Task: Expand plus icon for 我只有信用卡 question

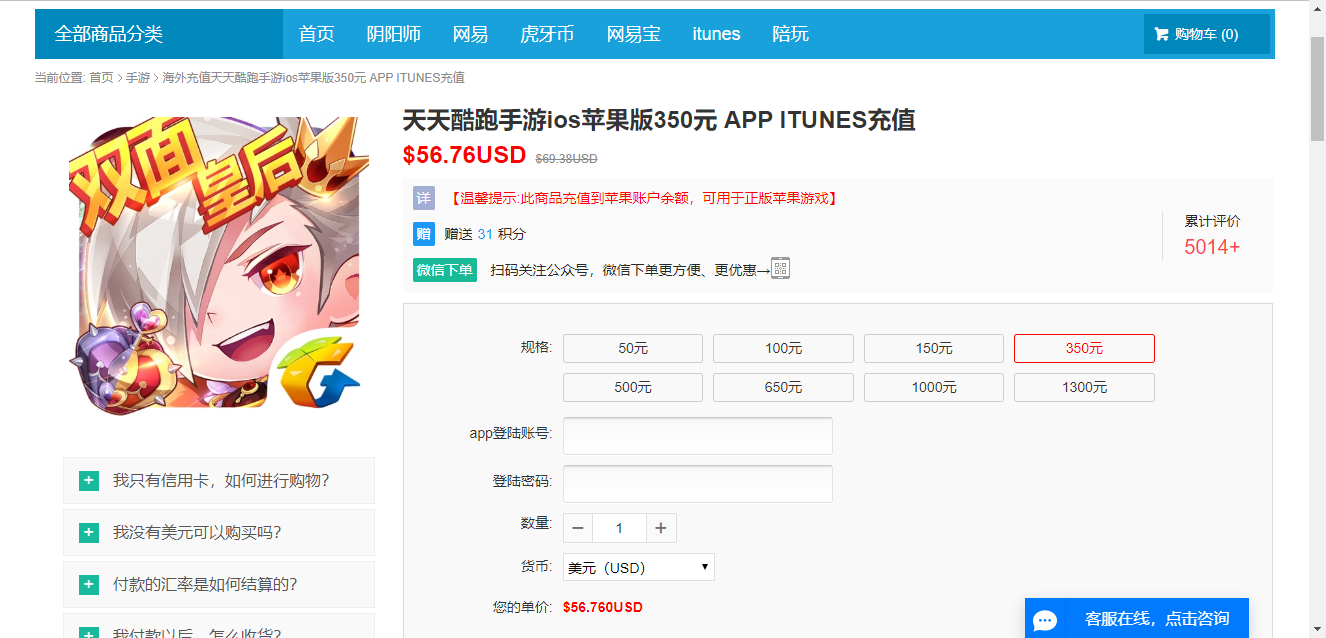Action: pos(89,481)
